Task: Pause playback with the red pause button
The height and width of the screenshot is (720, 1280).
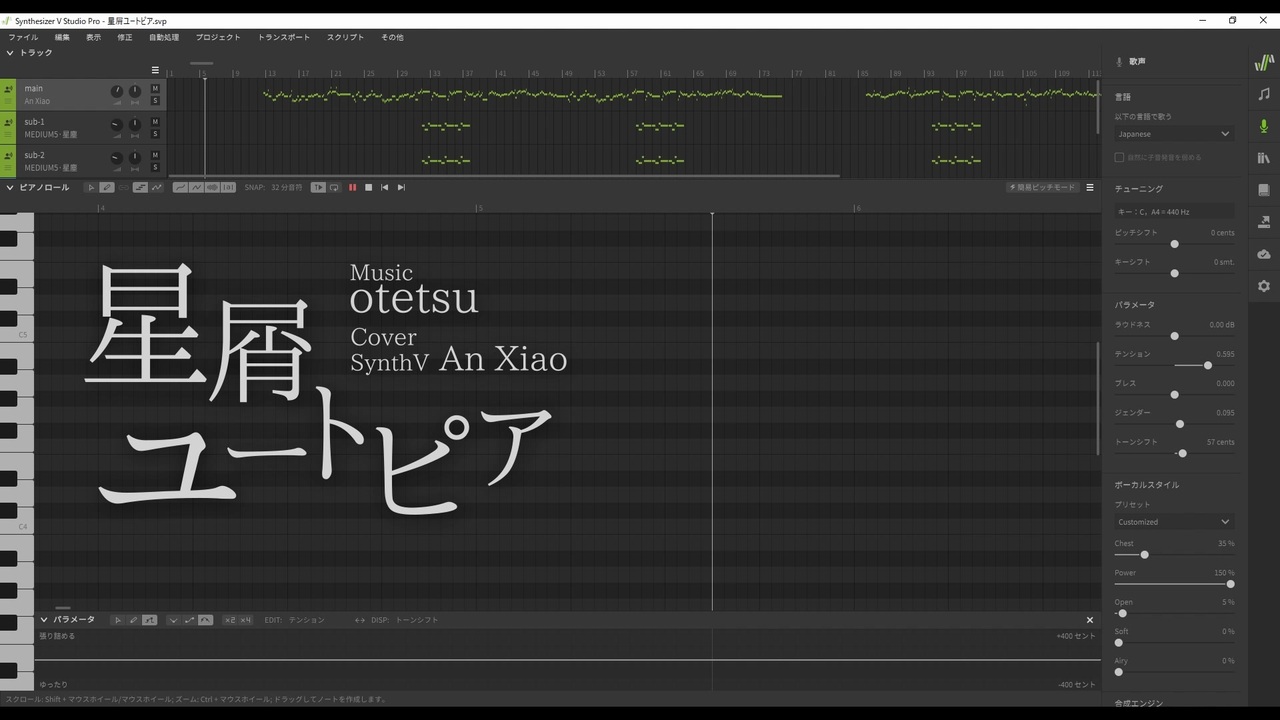Action: [x=352, y=187]
